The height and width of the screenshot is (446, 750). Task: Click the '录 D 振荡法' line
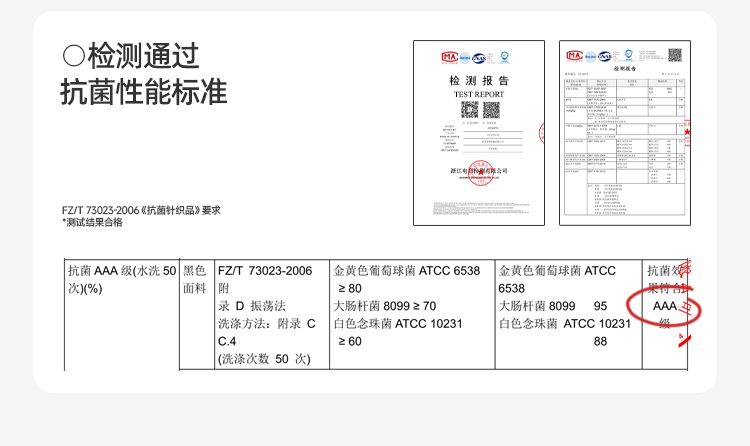click(252, 306)
